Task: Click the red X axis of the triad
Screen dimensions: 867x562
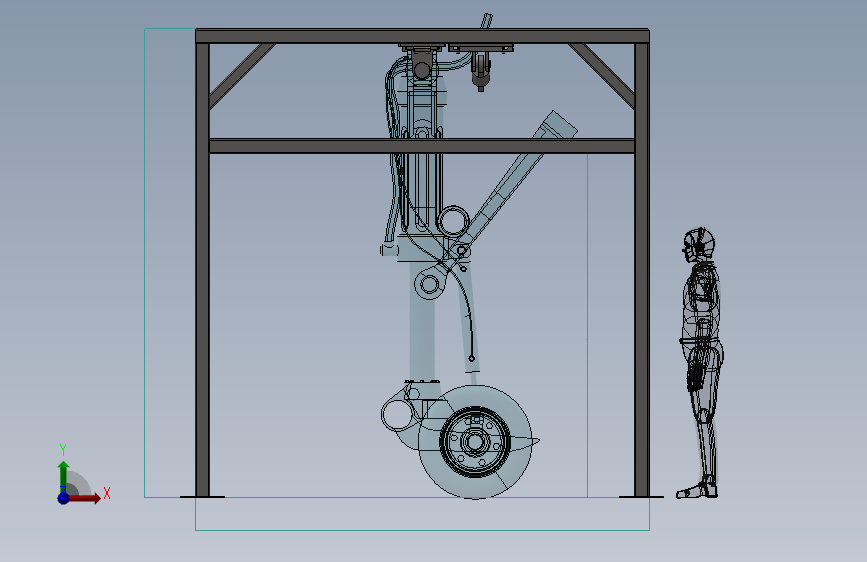Action: coord(85,498)
